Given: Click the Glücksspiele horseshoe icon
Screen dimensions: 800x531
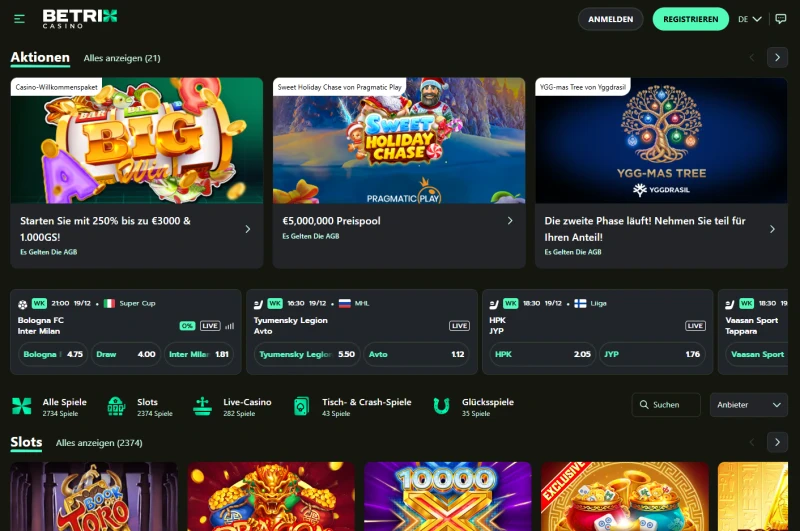Looking at the screenshot, I should 441,406.
